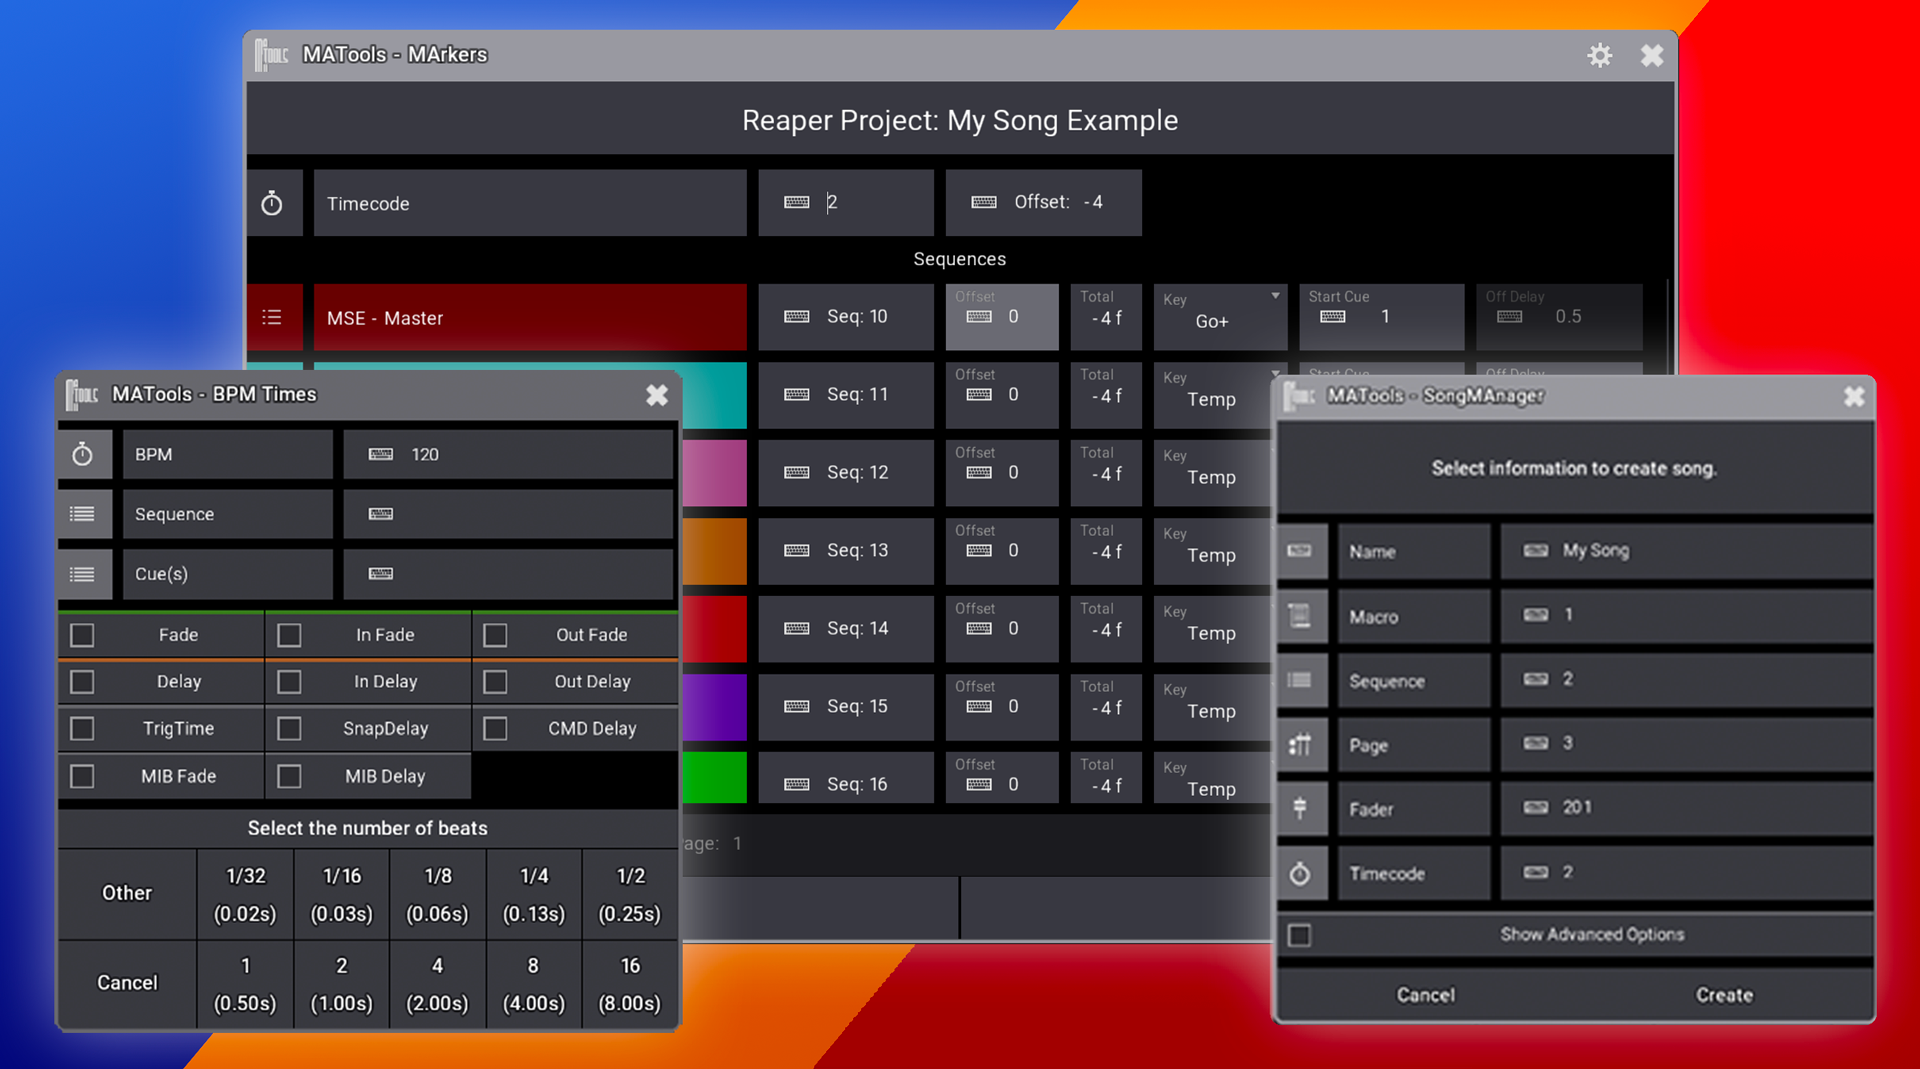
Task: Click keyboard icon in Offset: -4 field
Action: (x=984, y=202)
